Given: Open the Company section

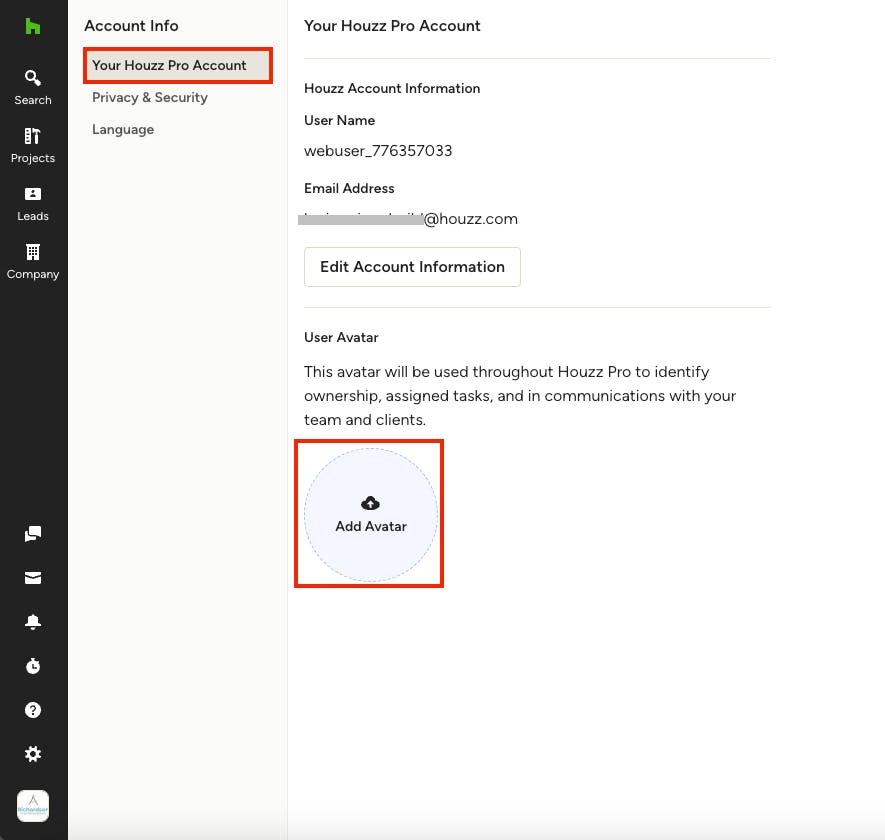Looking at the screenshot, I should click(x=33, y=262).
